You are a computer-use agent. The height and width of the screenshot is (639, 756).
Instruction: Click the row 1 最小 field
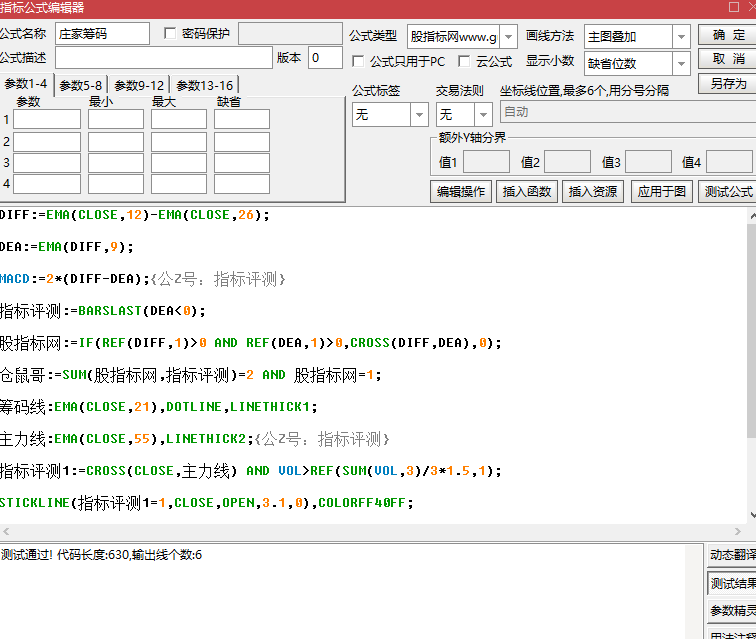[116, 119]
